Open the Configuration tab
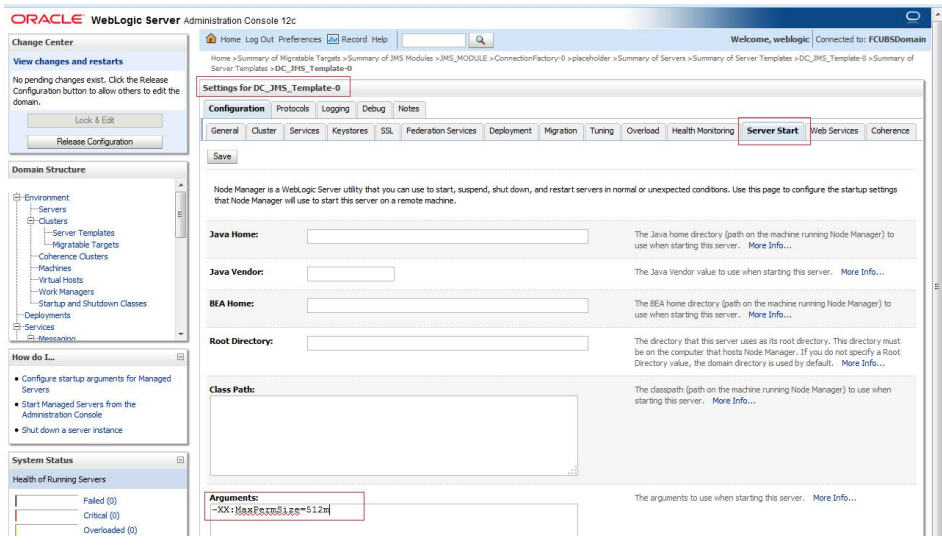This screenshot has height=558, width=942. [x=237, y=109]
